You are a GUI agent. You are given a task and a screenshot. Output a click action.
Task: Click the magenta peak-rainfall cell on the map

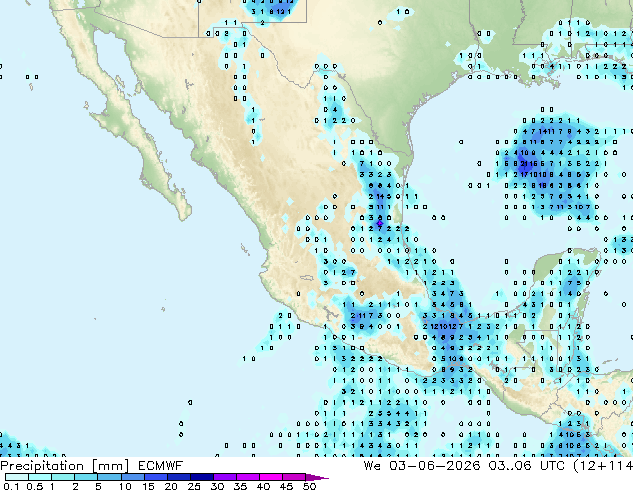(380, 223)
